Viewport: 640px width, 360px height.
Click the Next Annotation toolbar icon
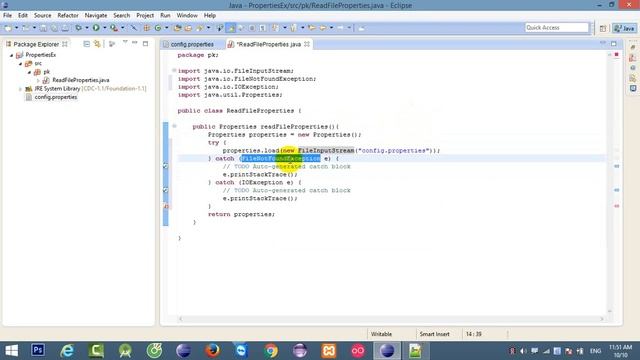click(x=276, y=28)
